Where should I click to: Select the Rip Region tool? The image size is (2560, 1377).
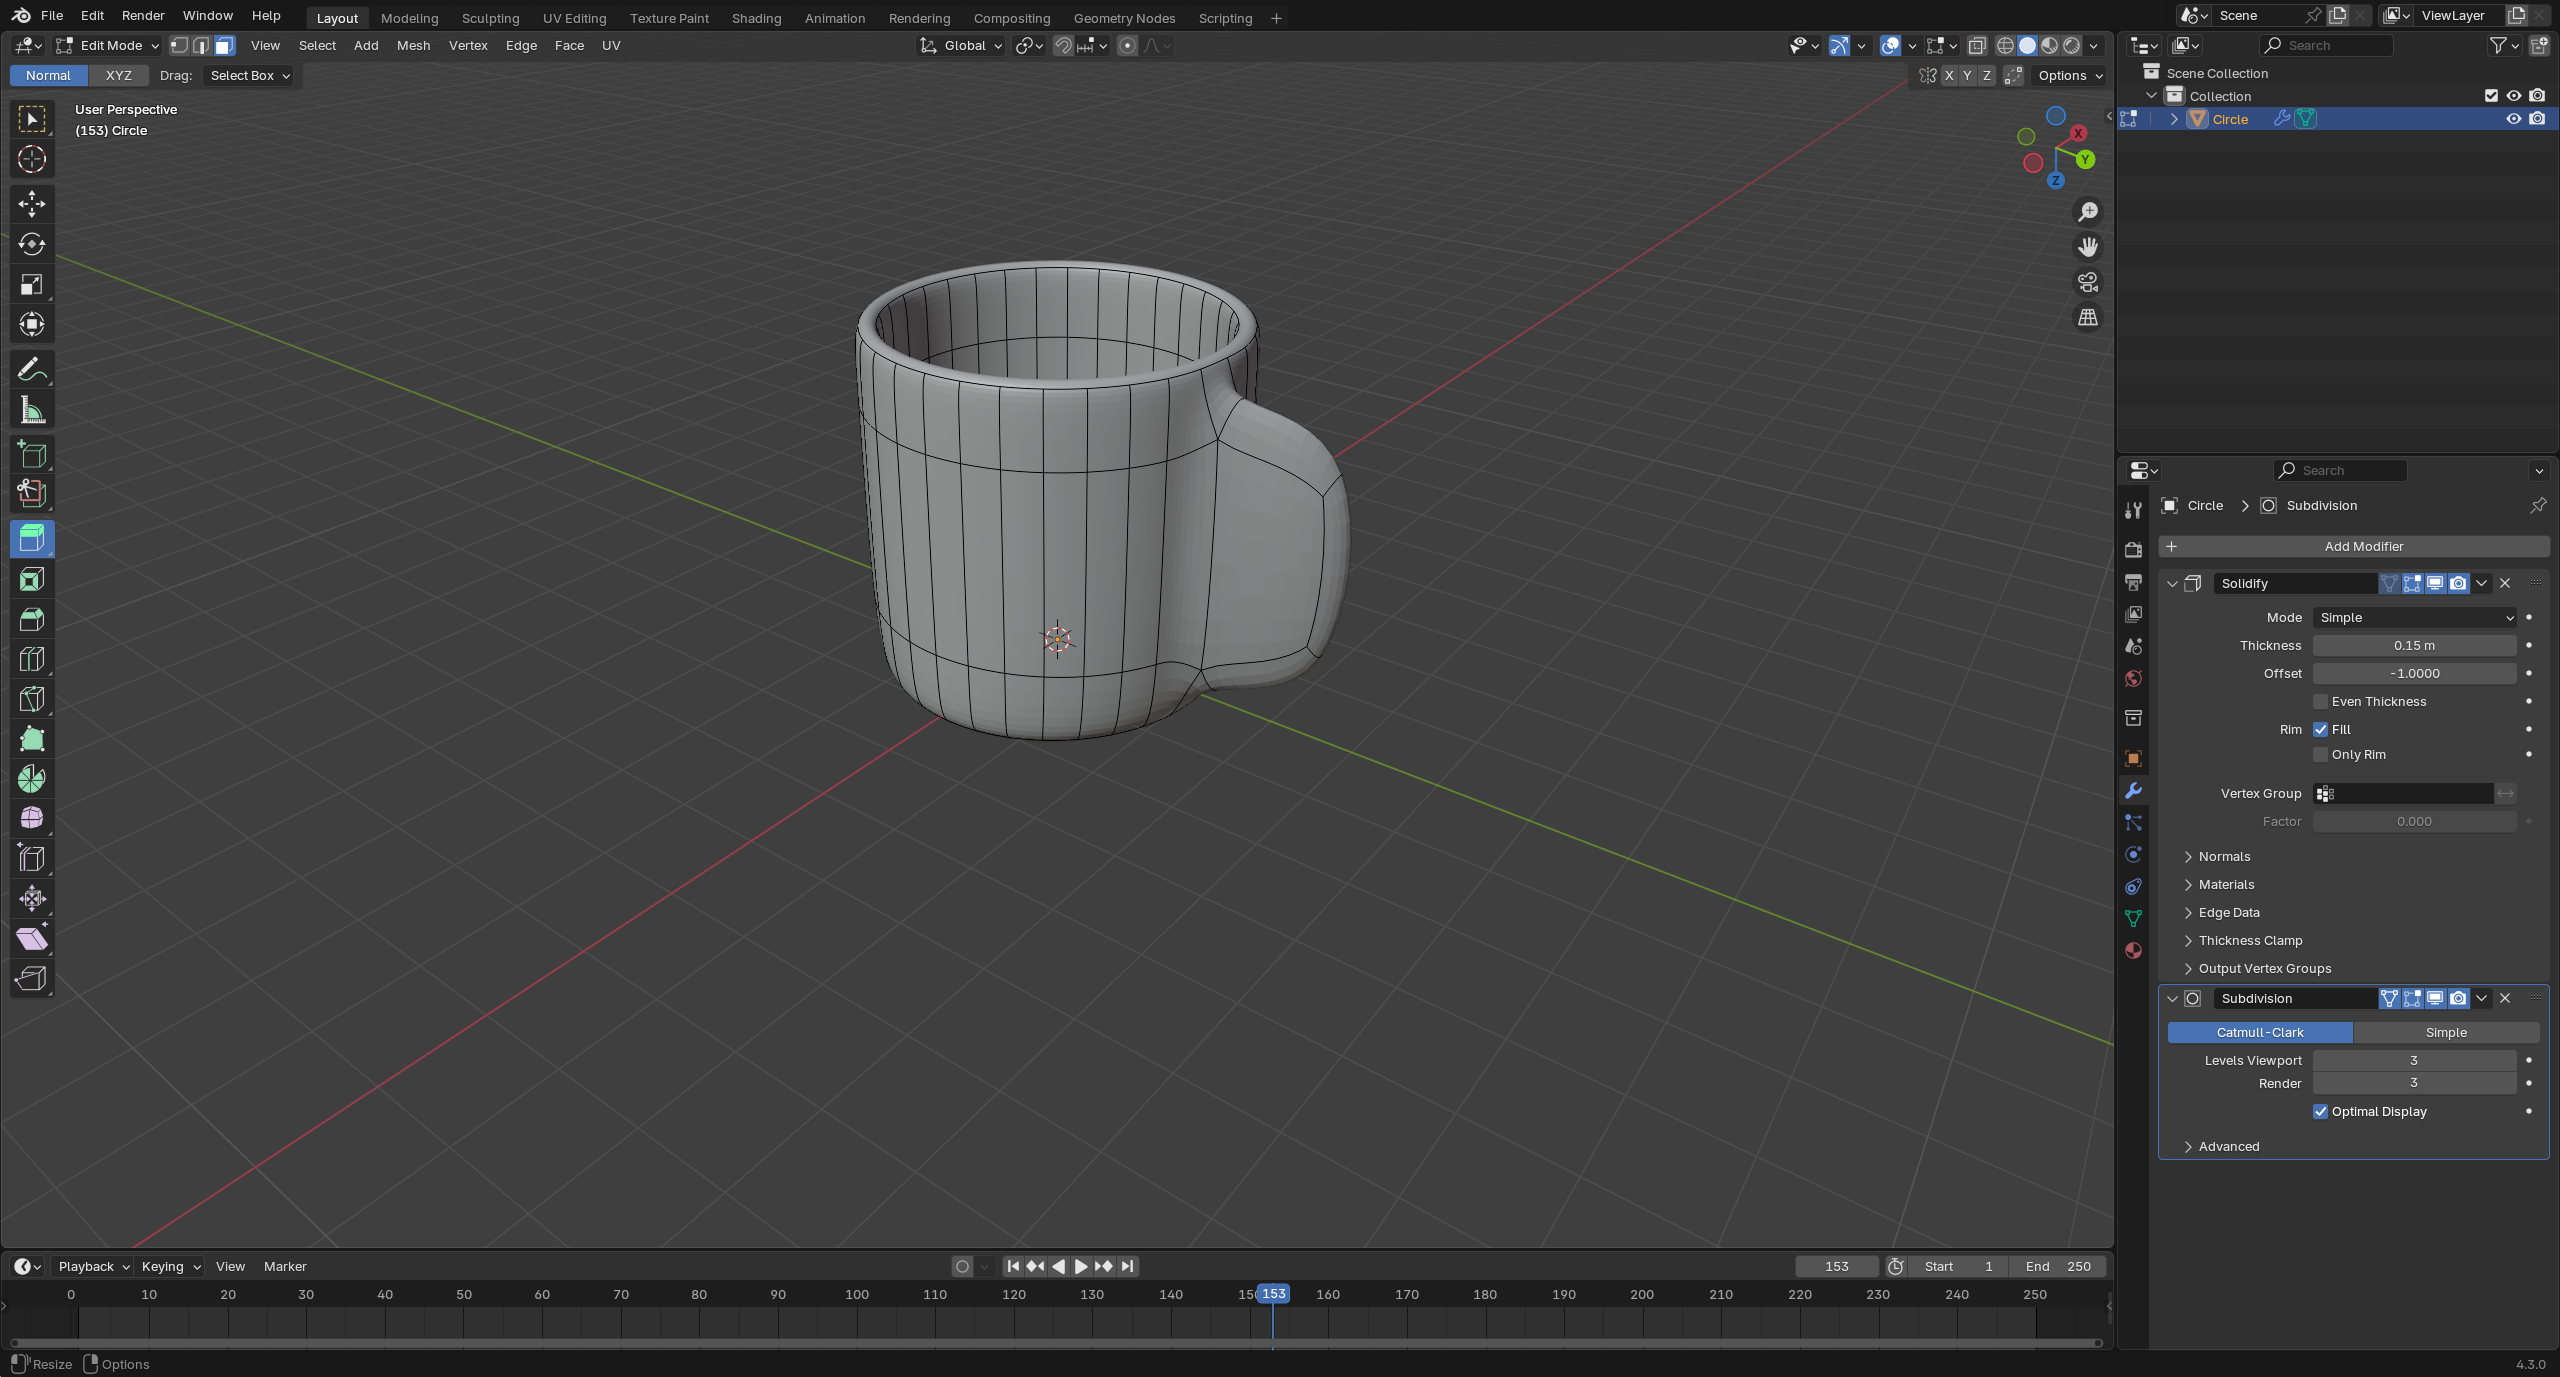coord(32,978)
